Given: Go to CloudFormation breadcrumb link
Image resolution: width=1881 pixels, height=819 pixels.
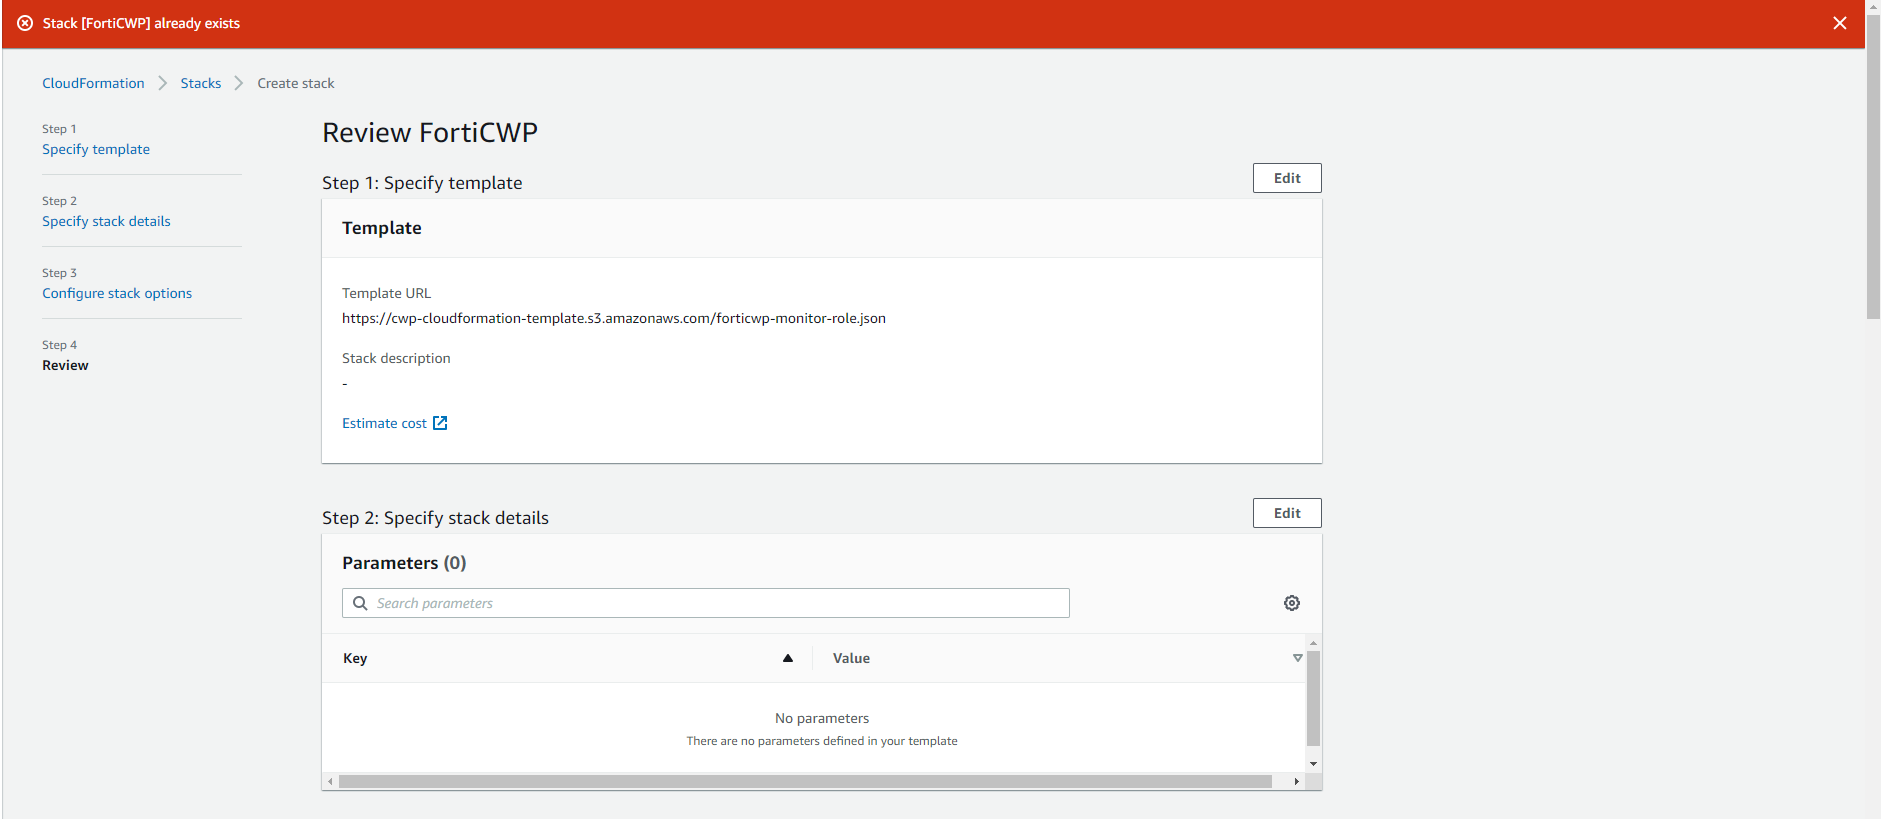Looking at the screenshot, I should click(93, 83).
